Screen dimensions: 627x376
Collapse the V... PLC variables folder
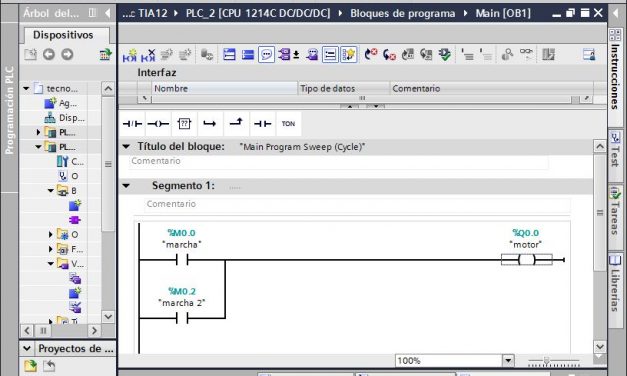click(51, 264)
